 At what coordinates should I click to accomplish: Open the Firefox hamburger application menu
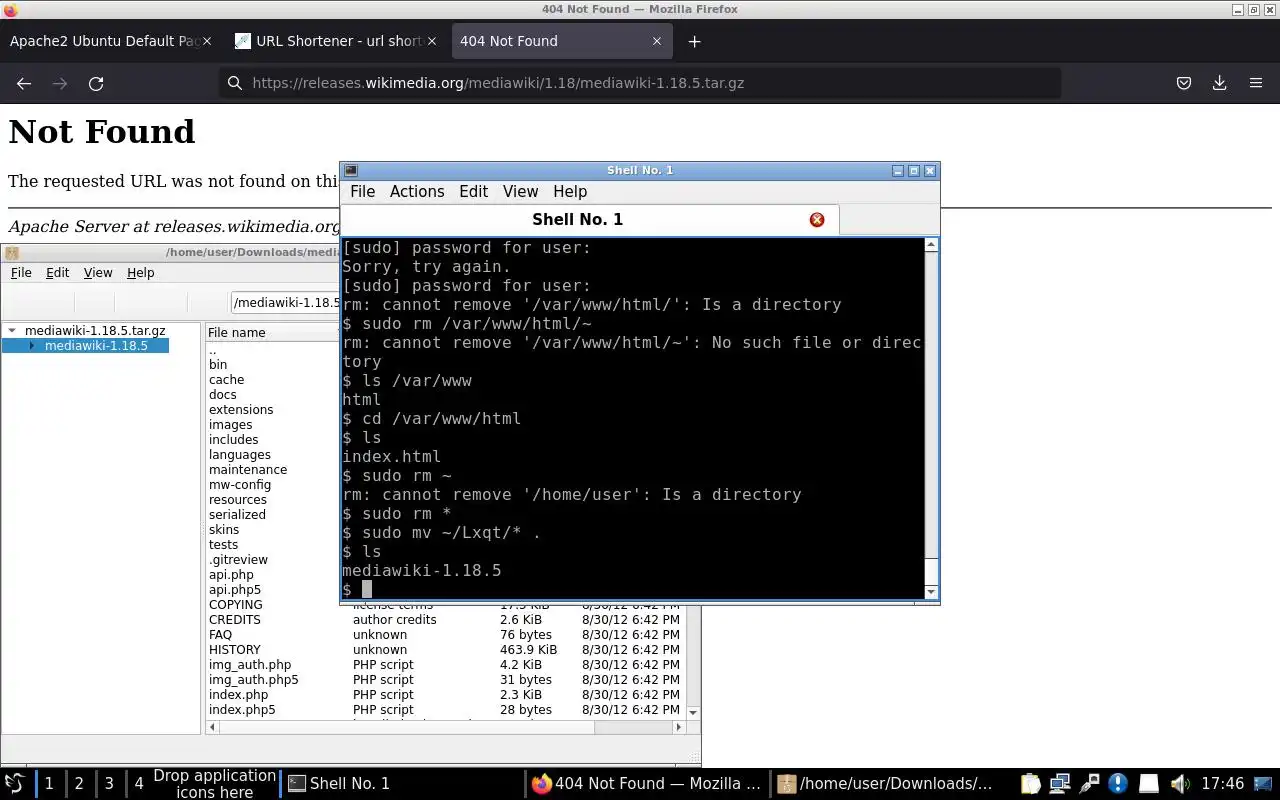point(1256,83)
